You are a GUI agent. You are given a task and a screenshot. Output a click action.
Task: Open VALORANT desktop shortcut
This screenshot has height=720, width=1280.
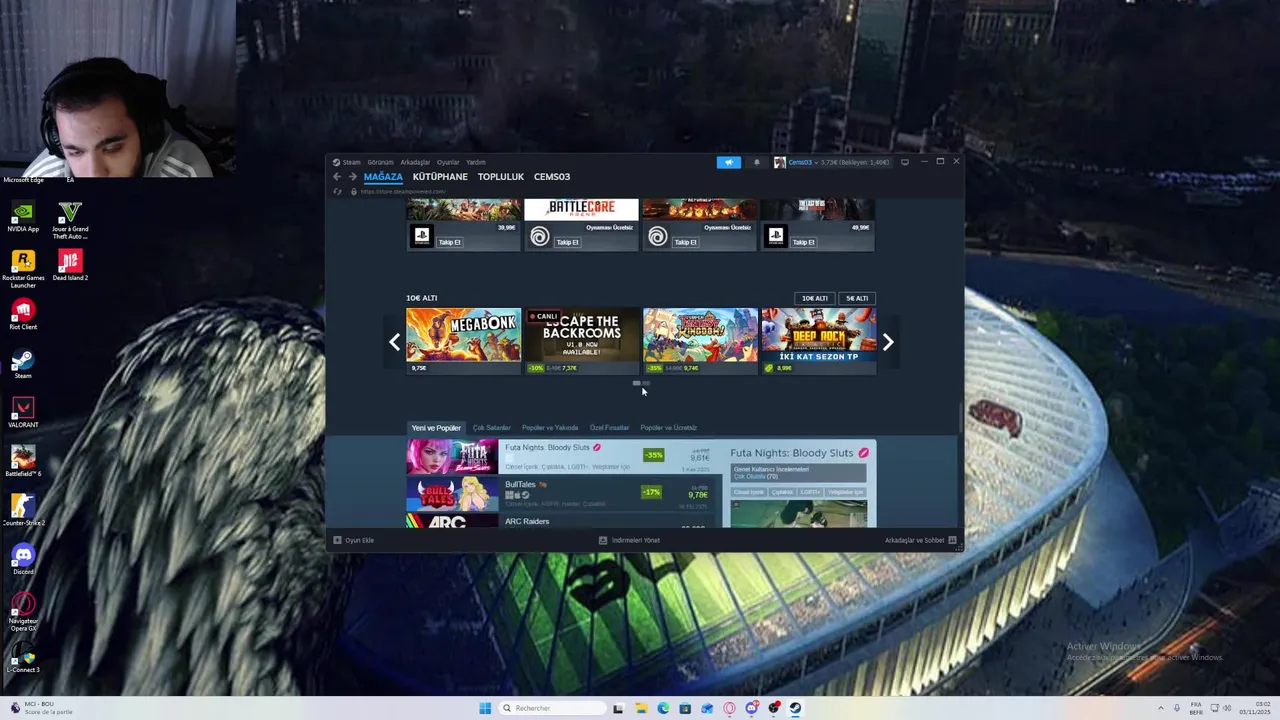pyautogui.click(x=23, y=413)
